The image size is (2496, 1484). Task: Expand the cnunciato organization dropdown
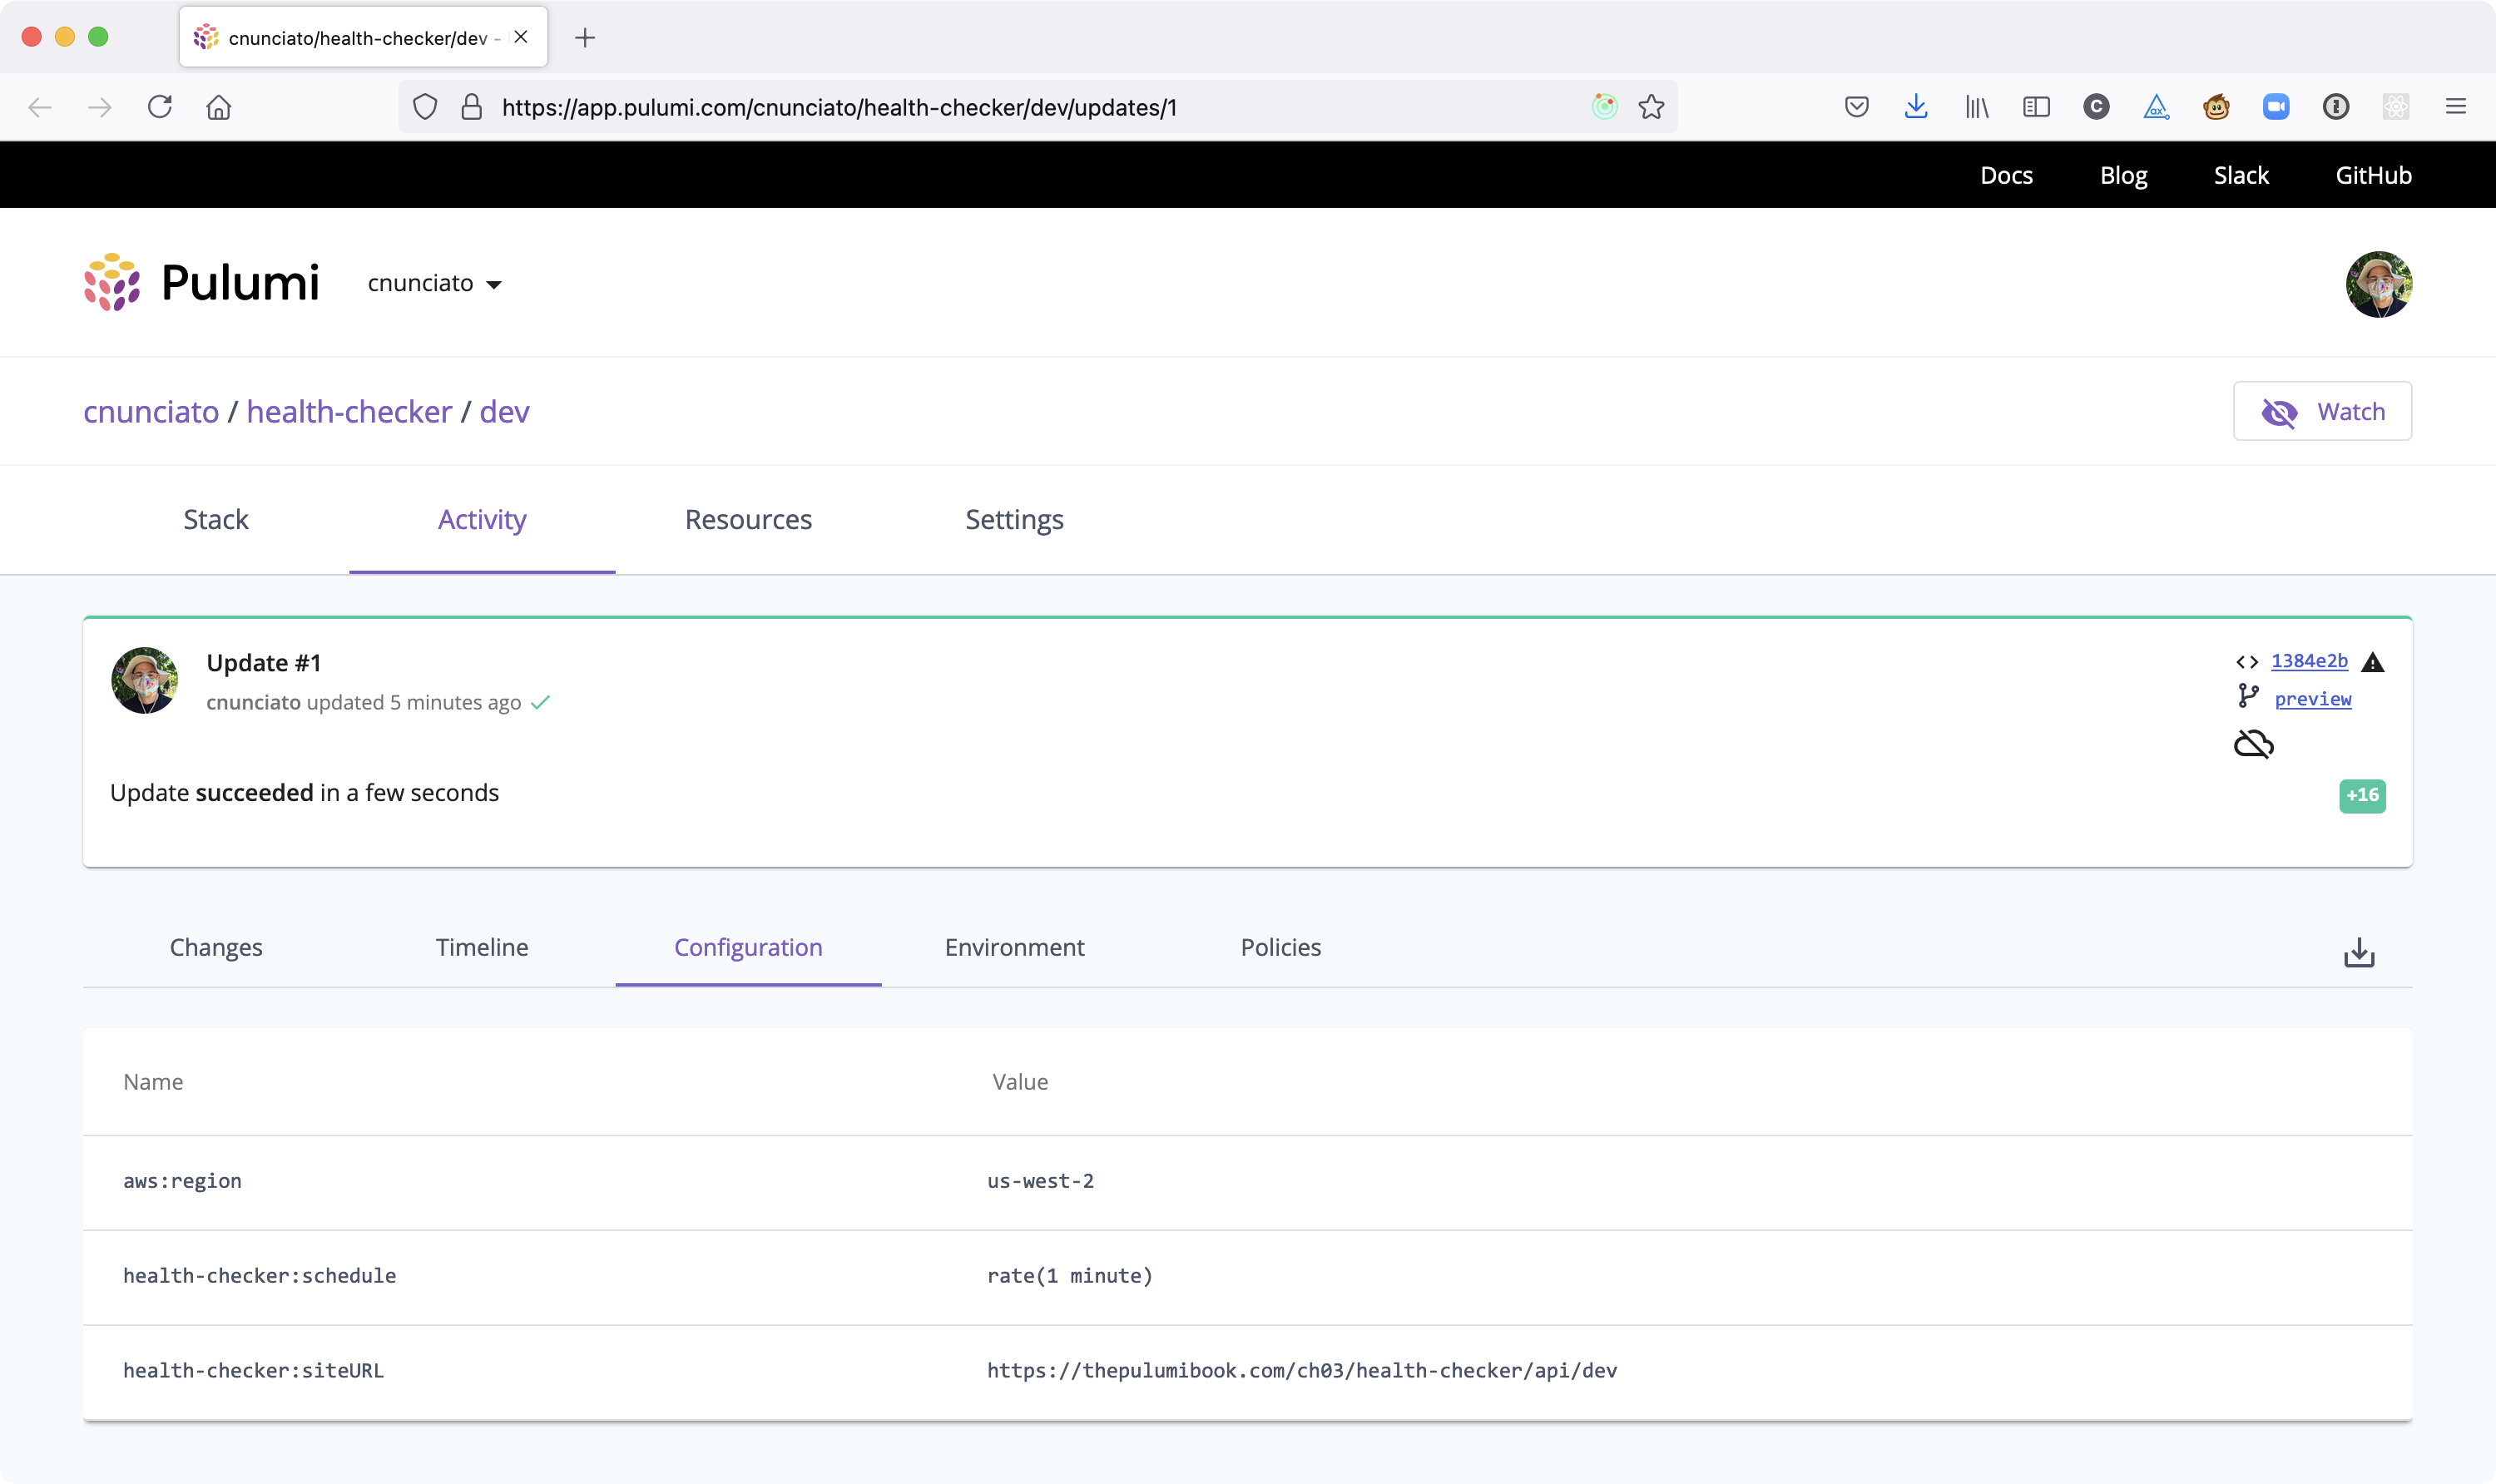tap(435, 284)
